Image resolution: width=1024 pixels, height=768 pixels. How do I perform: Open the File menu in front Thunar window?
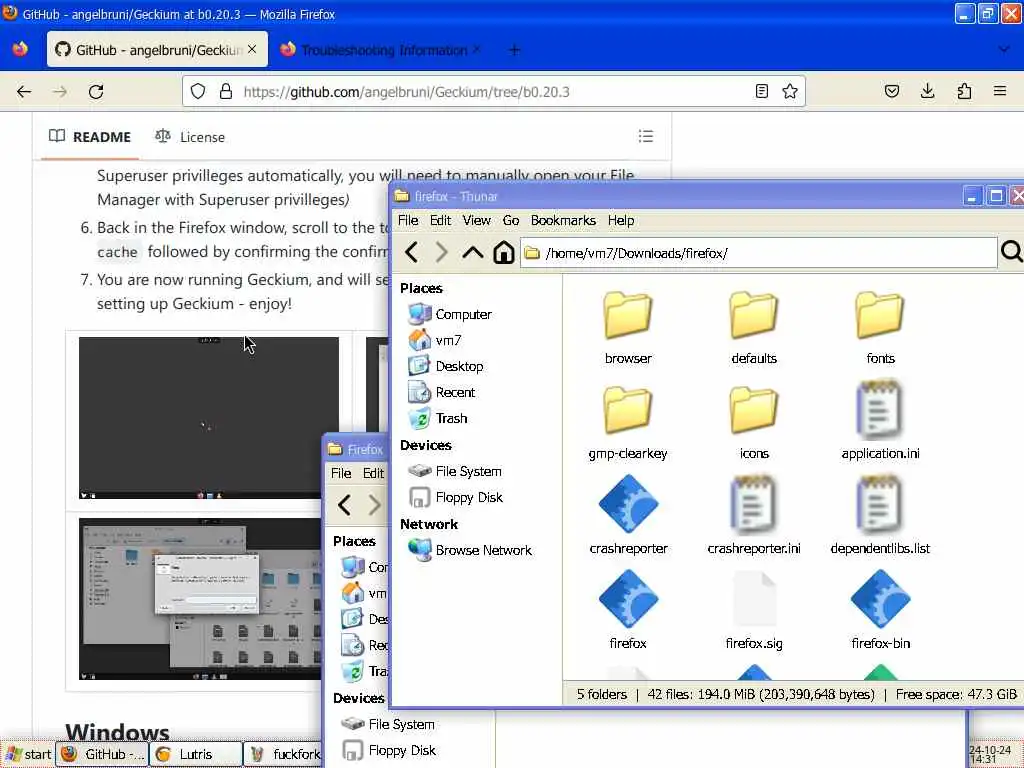click(408, 220)
